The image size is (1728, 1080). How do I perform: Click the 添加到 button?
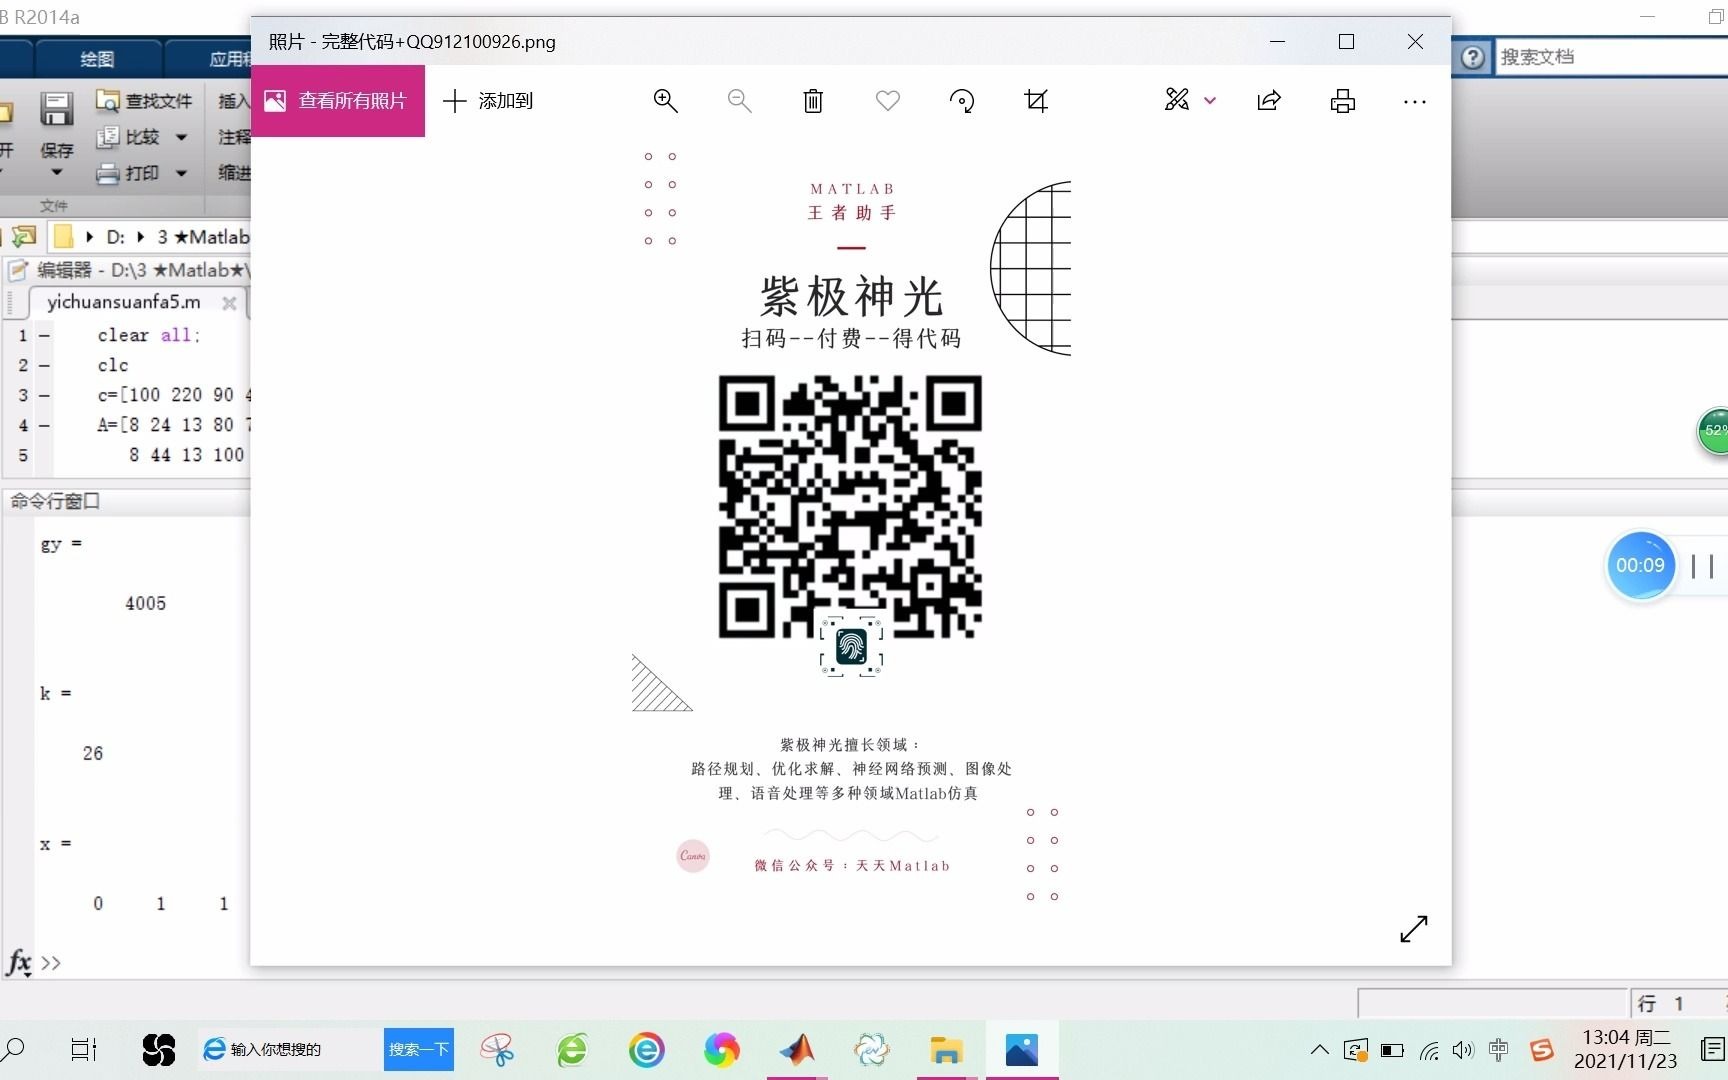pos(488,100)
